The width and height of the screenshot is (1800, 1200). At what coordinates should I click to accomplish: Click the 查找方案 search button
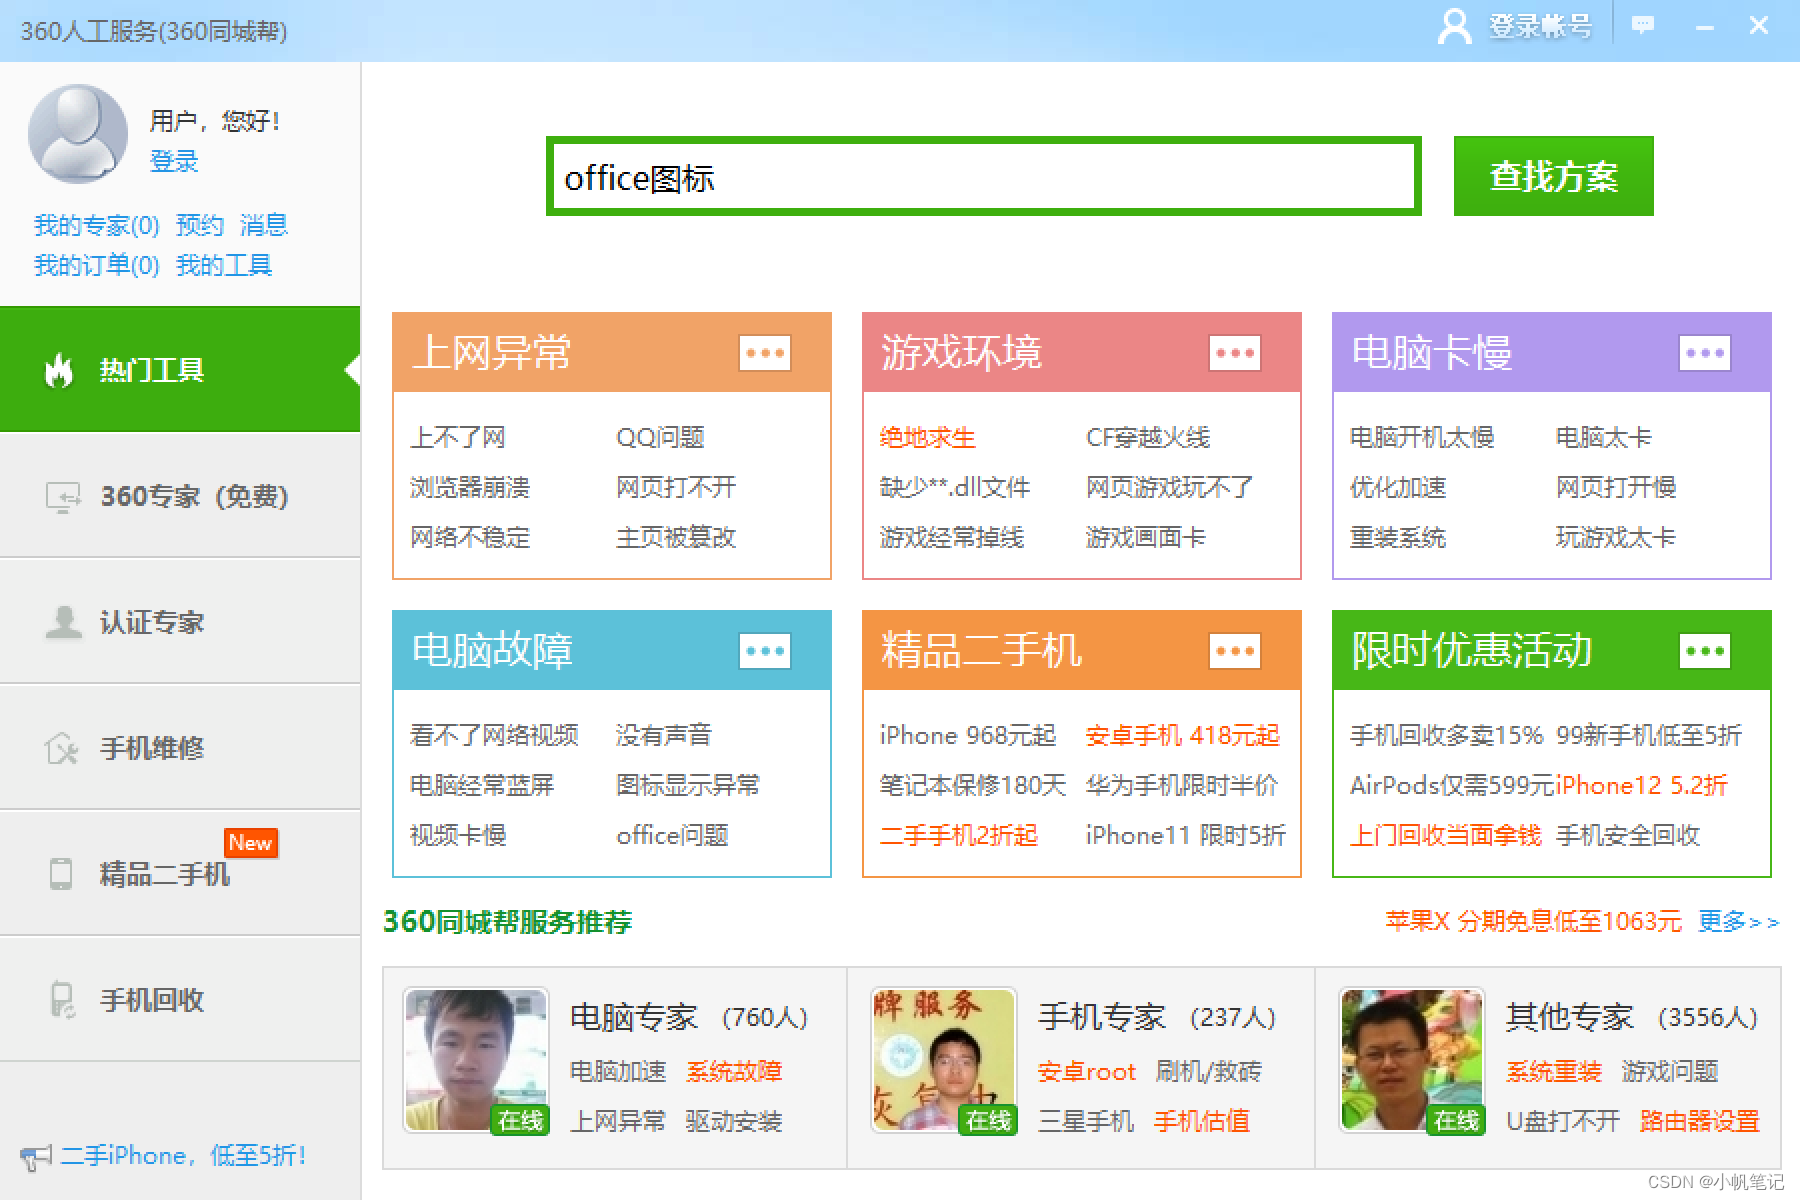tap(1553, 176)
